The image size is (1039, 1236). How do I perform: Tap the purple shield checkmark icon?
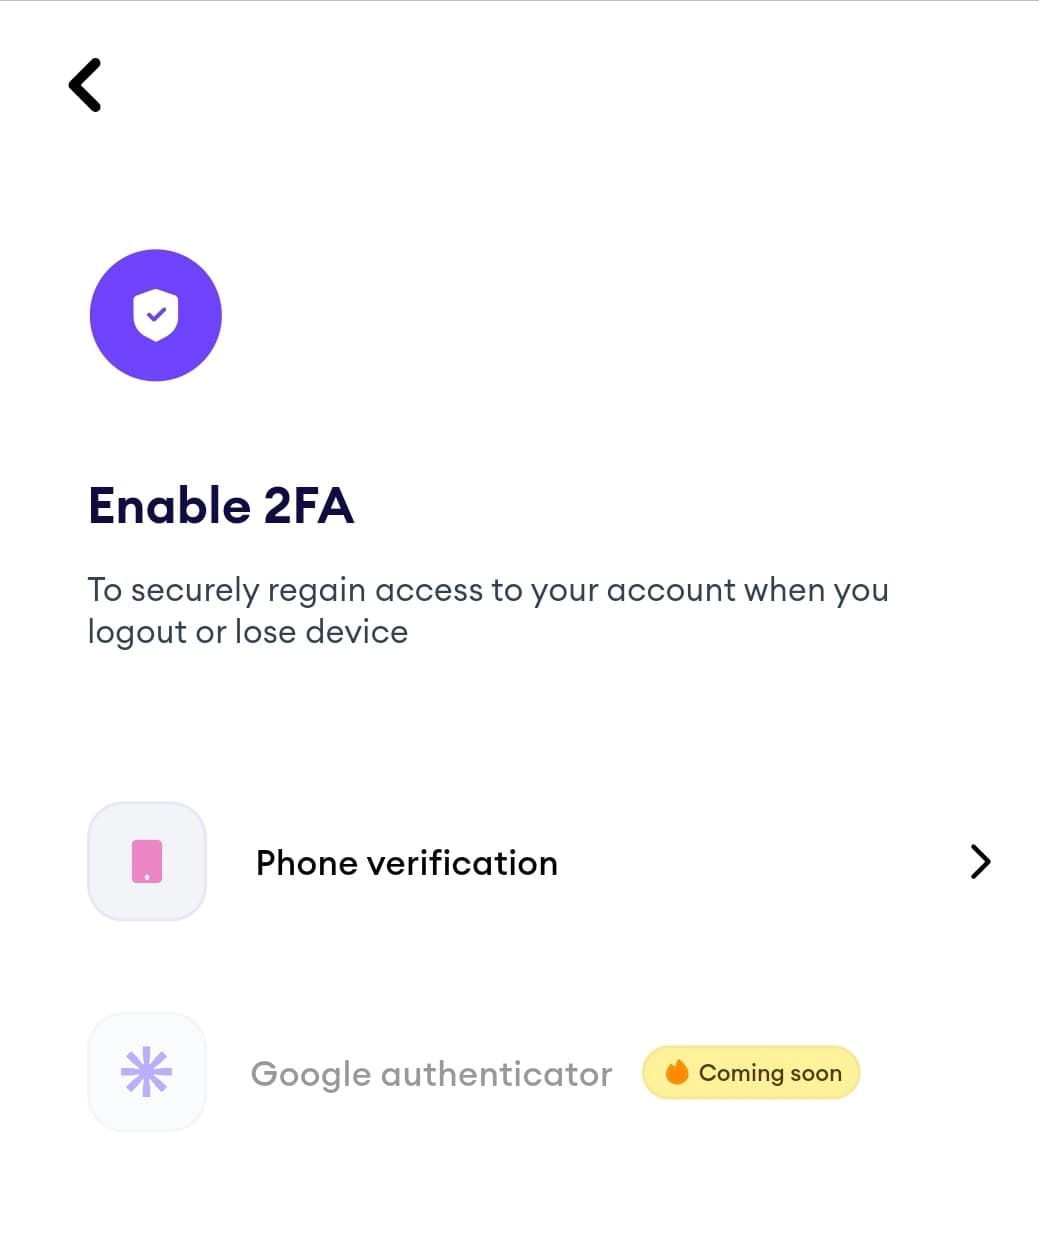click(156, 315)
